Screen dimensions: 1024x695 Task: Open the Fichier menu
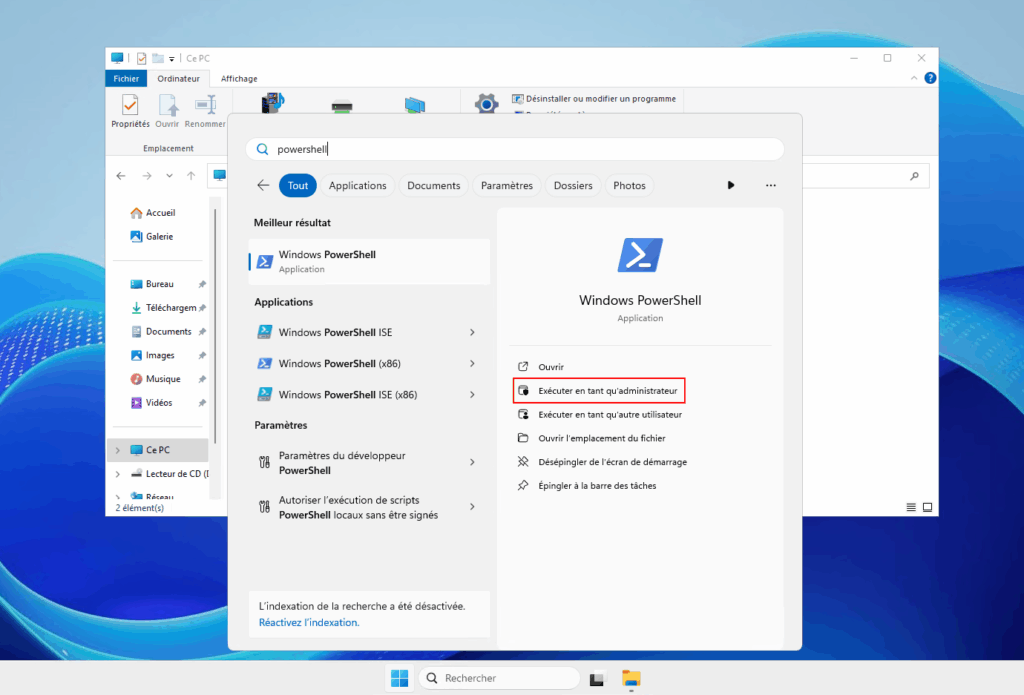point(126,78)
